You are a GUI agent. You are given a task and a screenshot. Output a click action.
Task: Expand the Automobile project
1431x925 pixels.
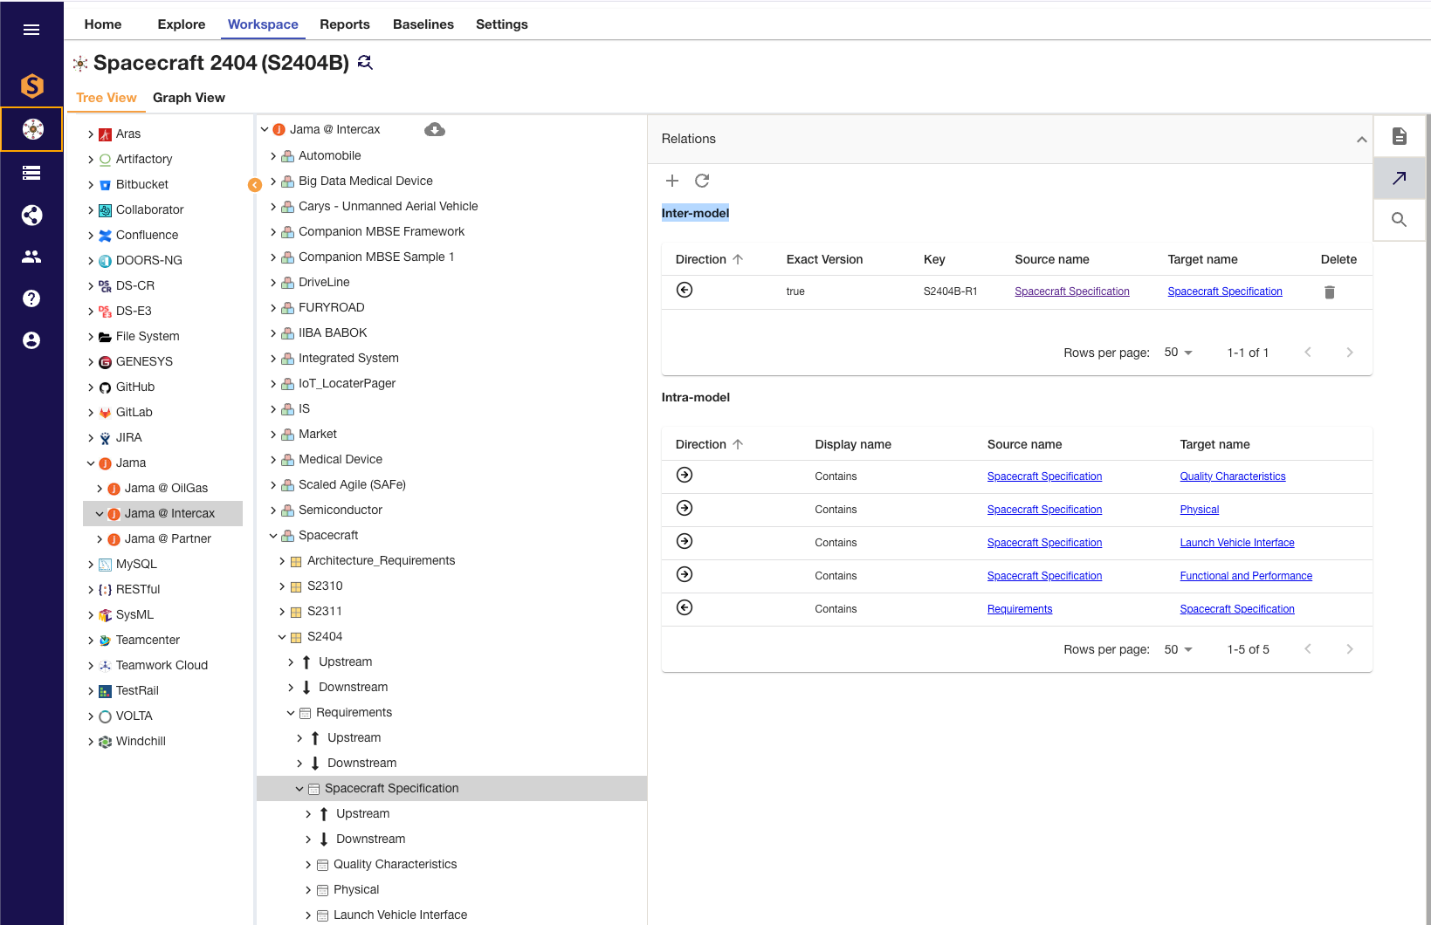[x=273, y=156]
